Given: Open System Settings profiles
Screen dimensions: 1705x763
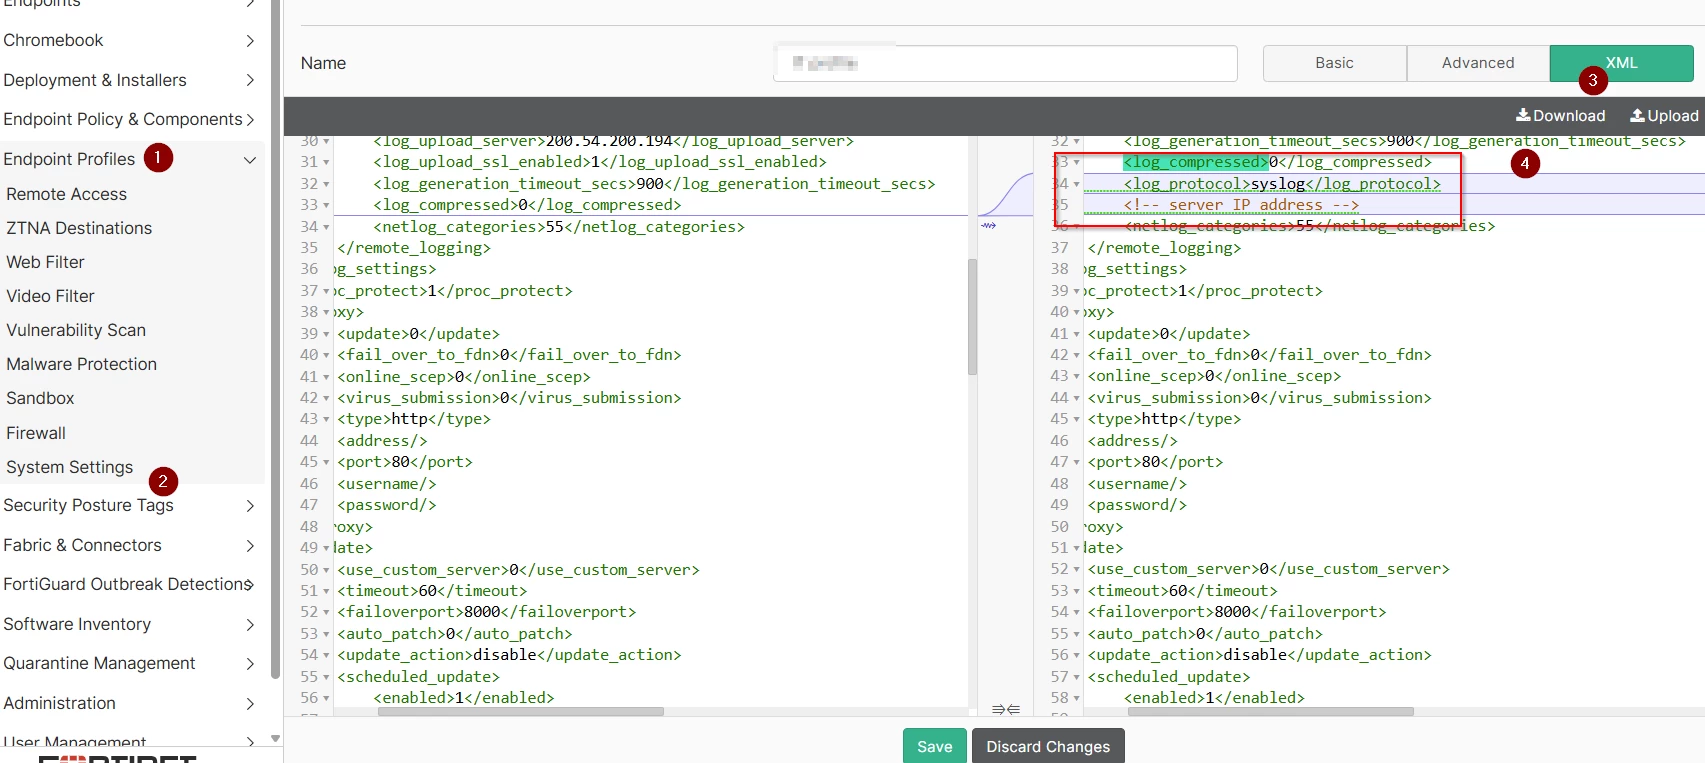Looking at the screenshot, I should (69, 467).
